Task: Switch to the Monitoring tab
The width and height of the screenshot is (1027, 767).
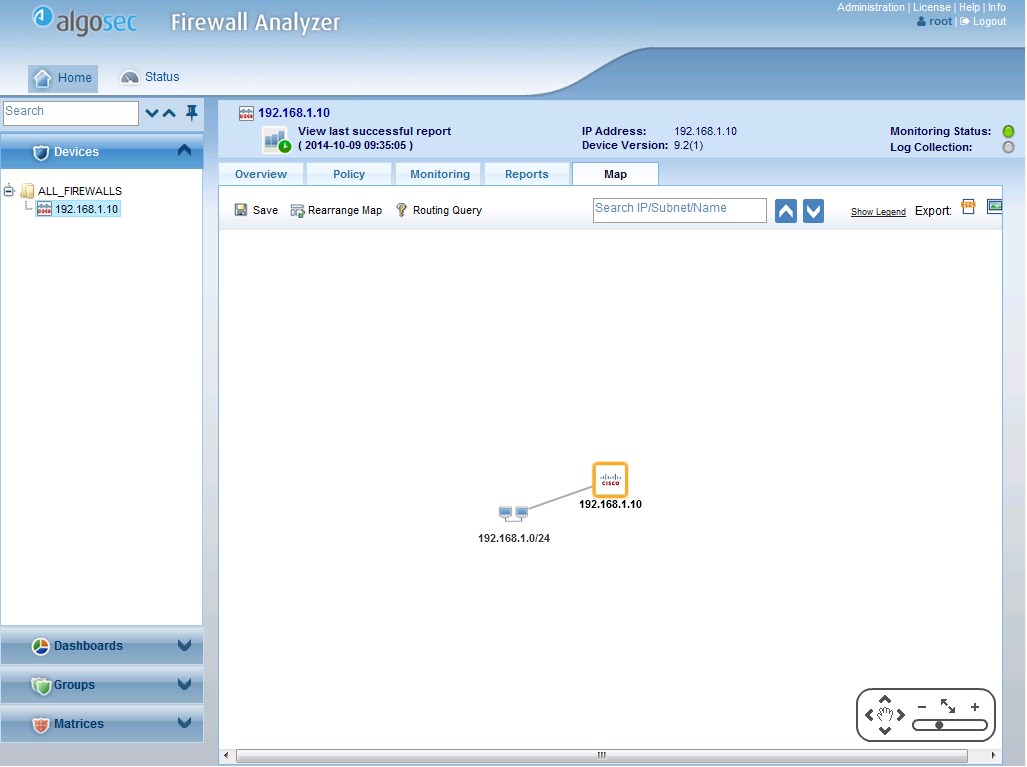Action: click(439, 174)
